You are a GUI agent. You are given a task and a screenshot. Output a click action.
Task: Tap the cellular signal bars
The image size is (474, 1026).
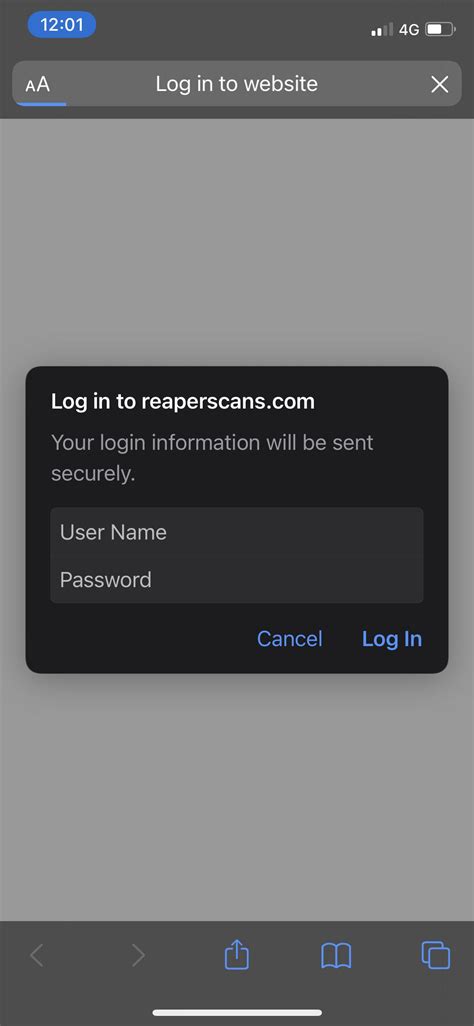tap(382, 29)
